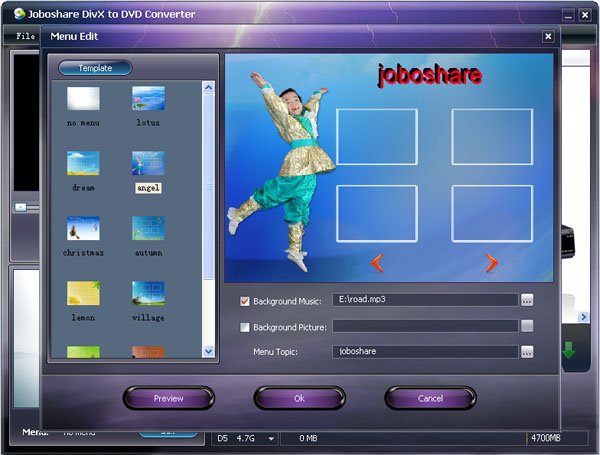Screen dimensions: 600x455
Task: Choose the autumn template thumbnail
Action: pos(148,228)
